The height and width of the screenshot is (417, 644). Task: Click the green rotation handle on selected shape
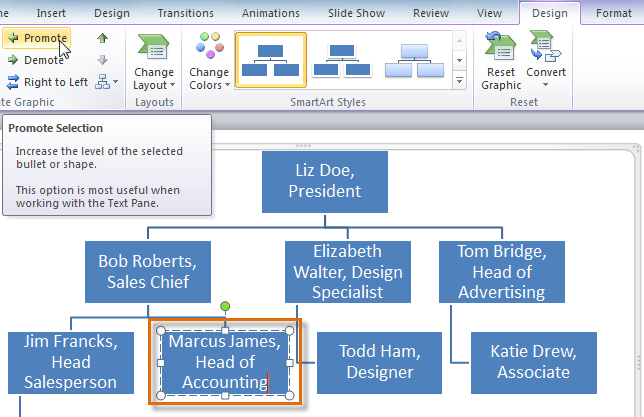tap(225, 304)
